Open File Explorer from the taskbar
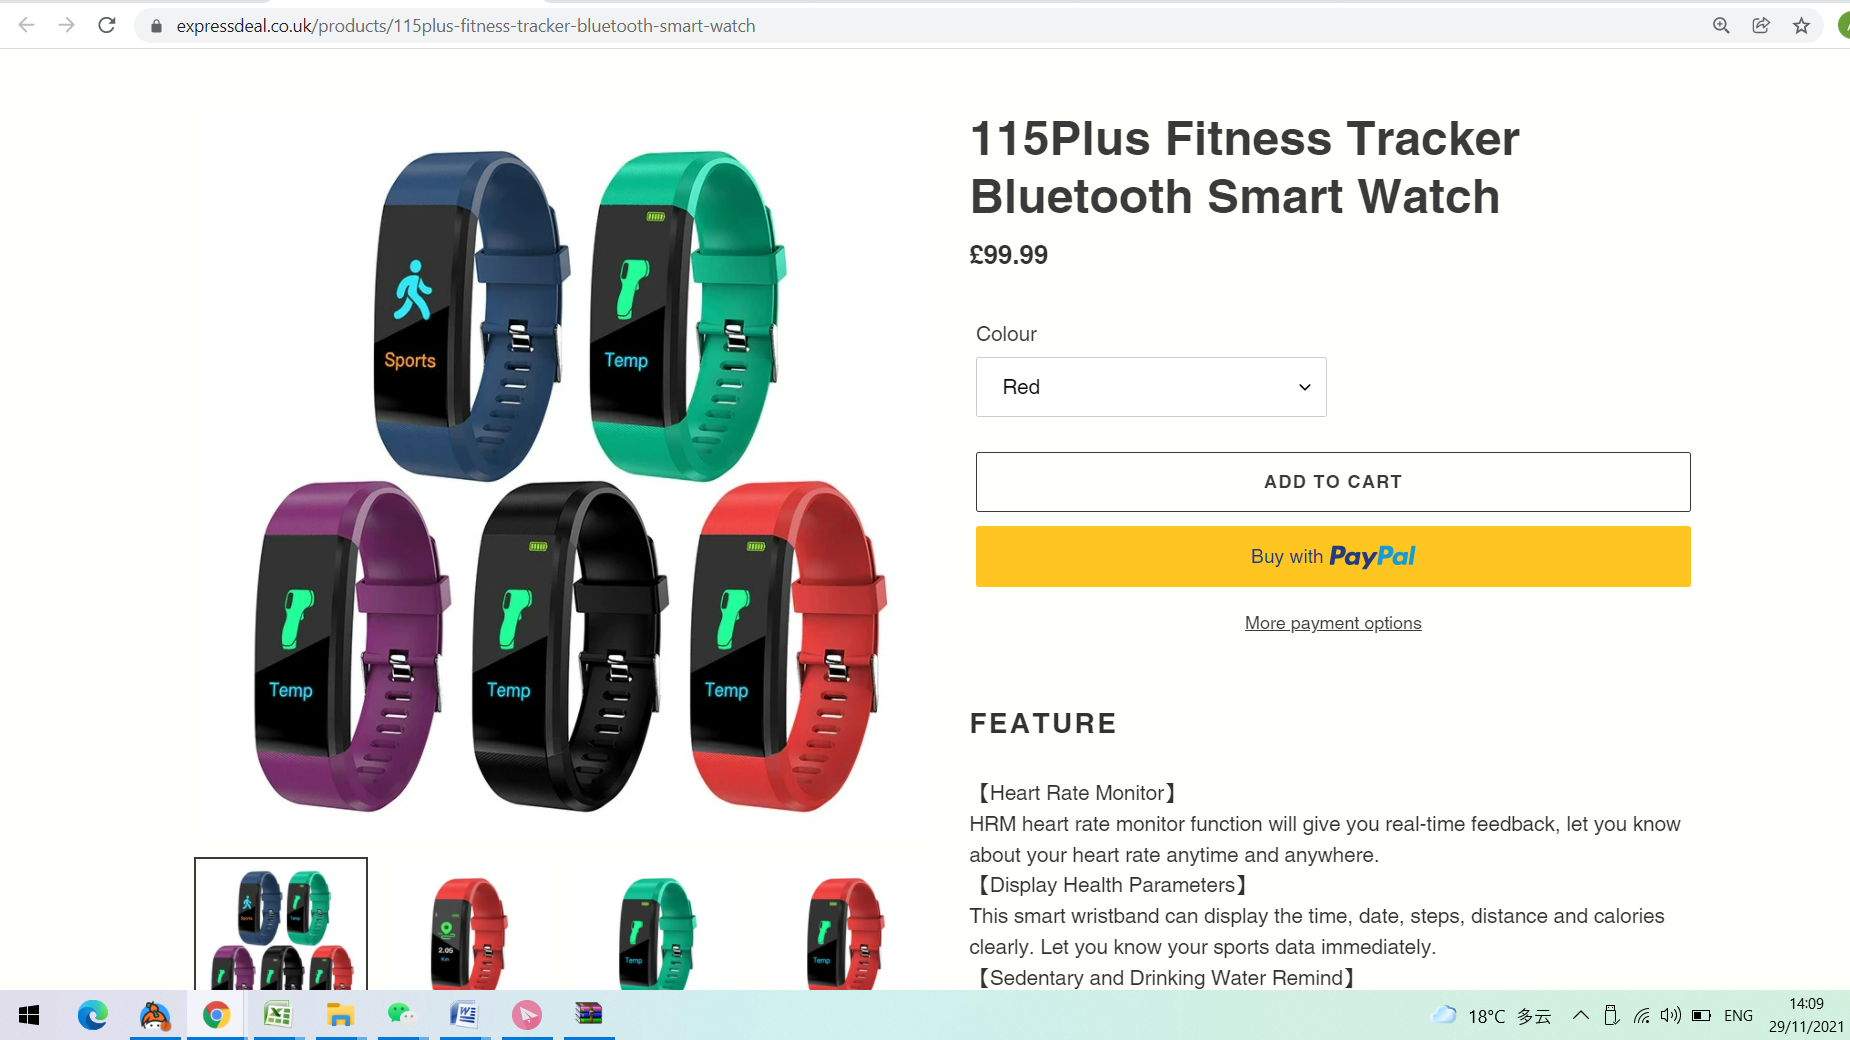Screen dimensions: 1850x1040 (x=340, y=1015)
